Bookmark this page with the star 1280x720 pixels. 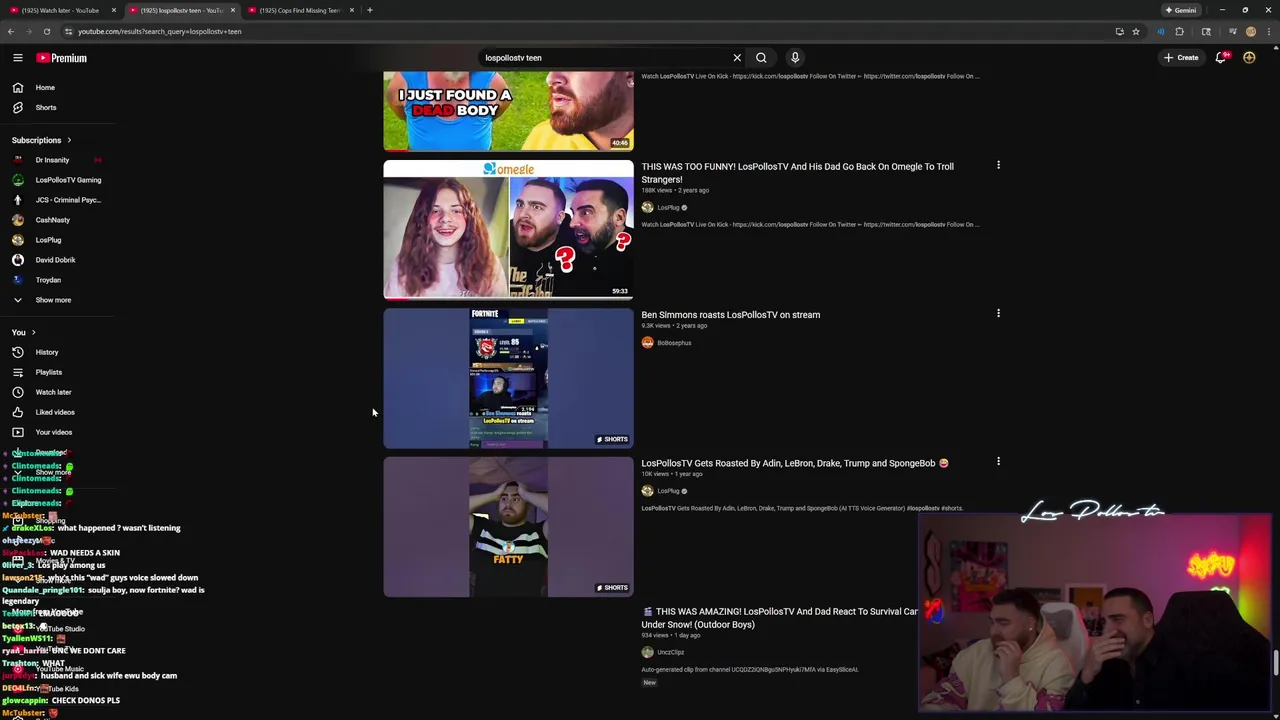pyautogui.click(x=1136, y=31)
